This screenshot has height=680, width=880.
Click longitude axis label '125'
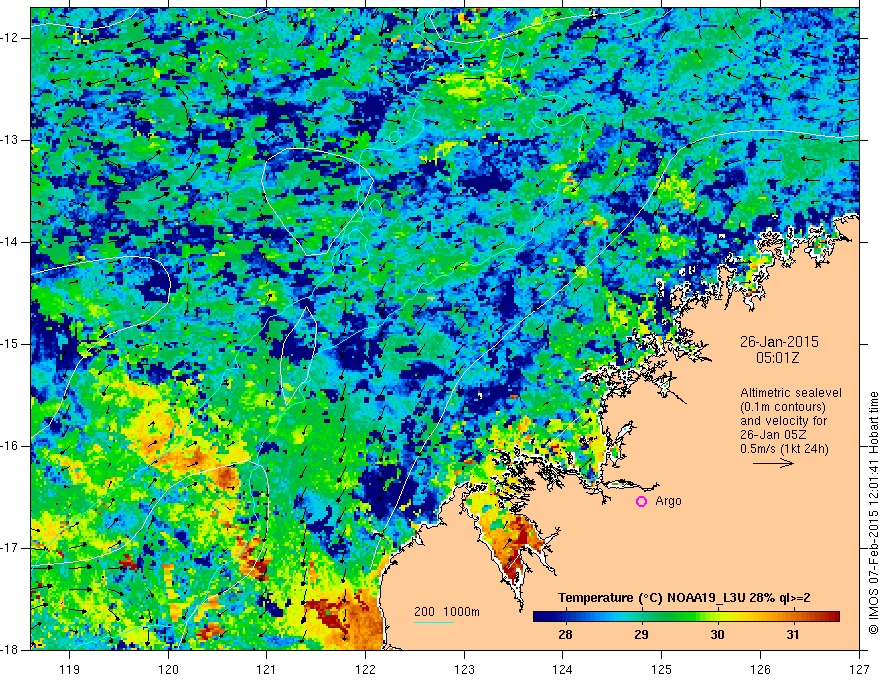click(x=662, y=669)
